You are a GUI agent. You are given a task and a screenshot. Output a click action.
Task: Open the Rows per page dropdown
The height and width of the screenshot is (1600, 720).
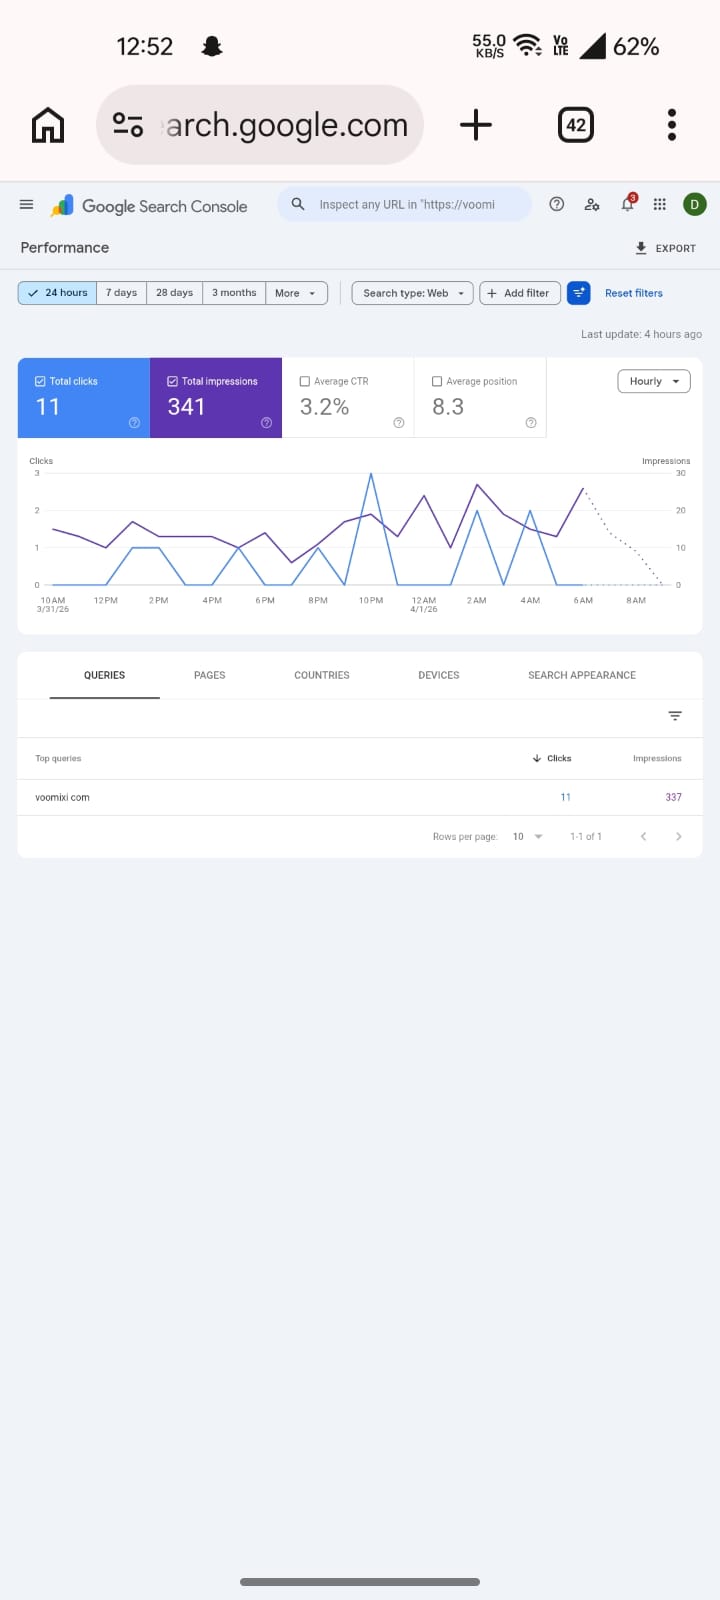pyautogui.click(x=527, y=837)
